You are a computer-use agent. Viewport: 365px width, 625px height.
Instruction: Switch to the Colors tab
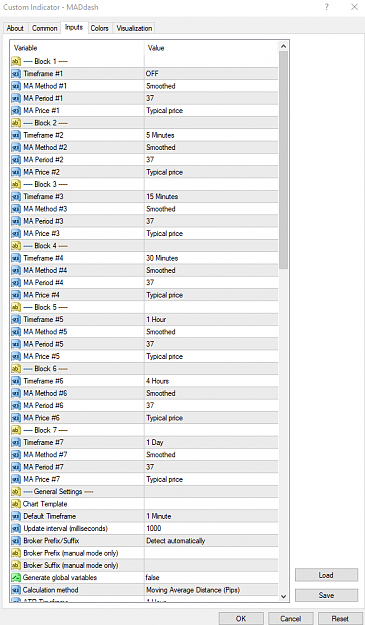(x=100, y=28)
